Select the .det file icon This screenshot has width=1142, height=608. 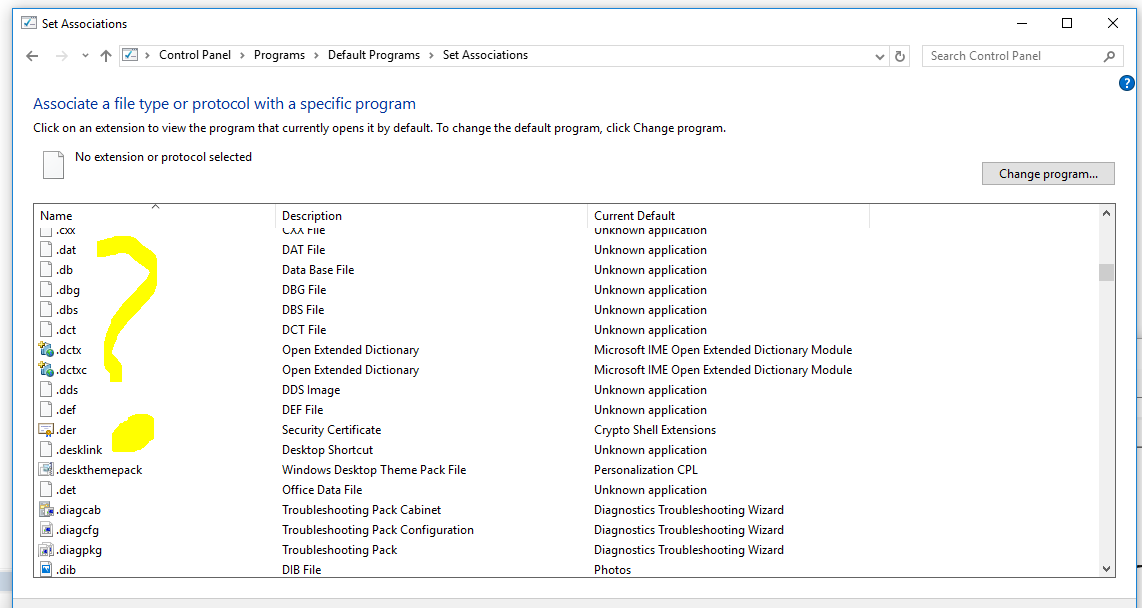click(x=47, y=490)
